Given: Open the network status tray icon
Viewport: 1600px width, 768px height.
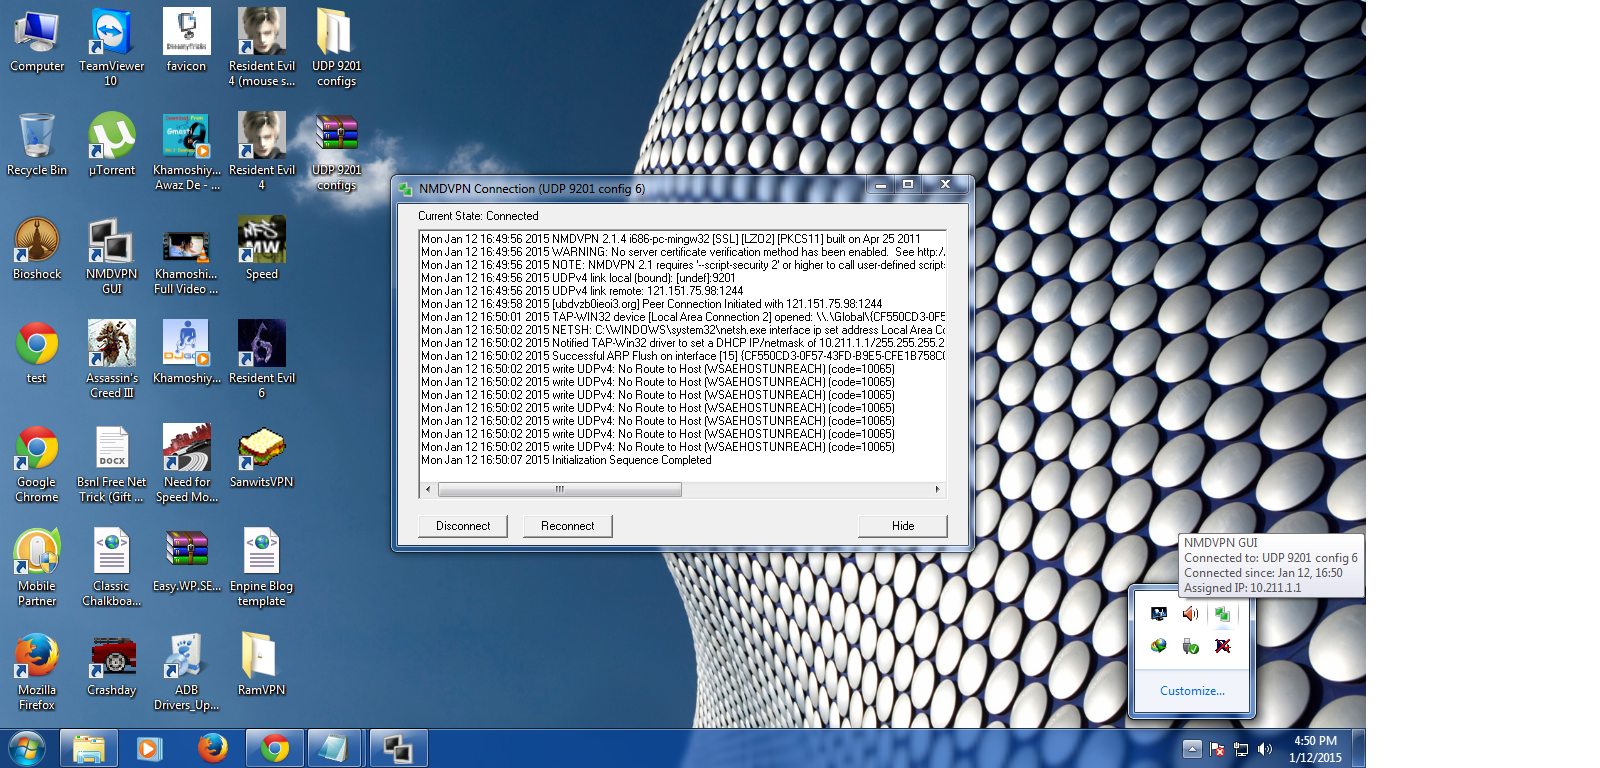Looking at the screenshot, I should click(x=1241, y=749).
